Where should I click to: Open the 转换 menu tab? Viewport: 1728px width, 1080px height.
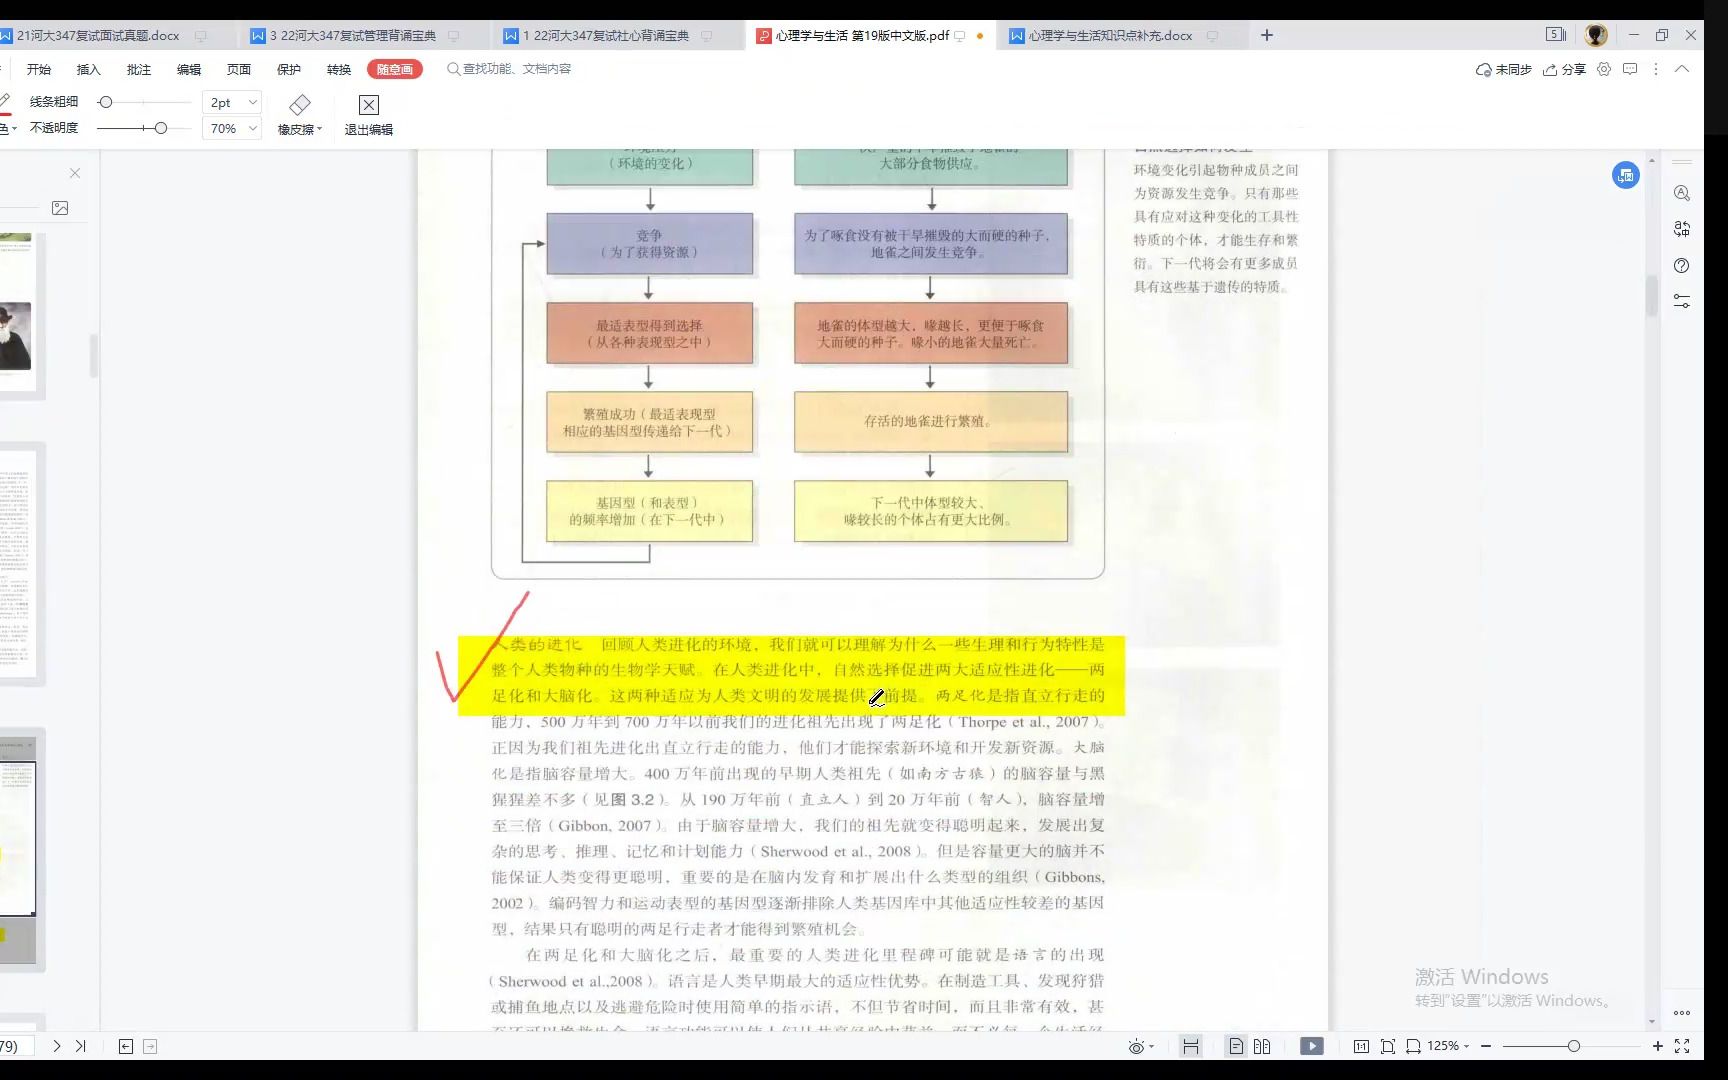339,69
